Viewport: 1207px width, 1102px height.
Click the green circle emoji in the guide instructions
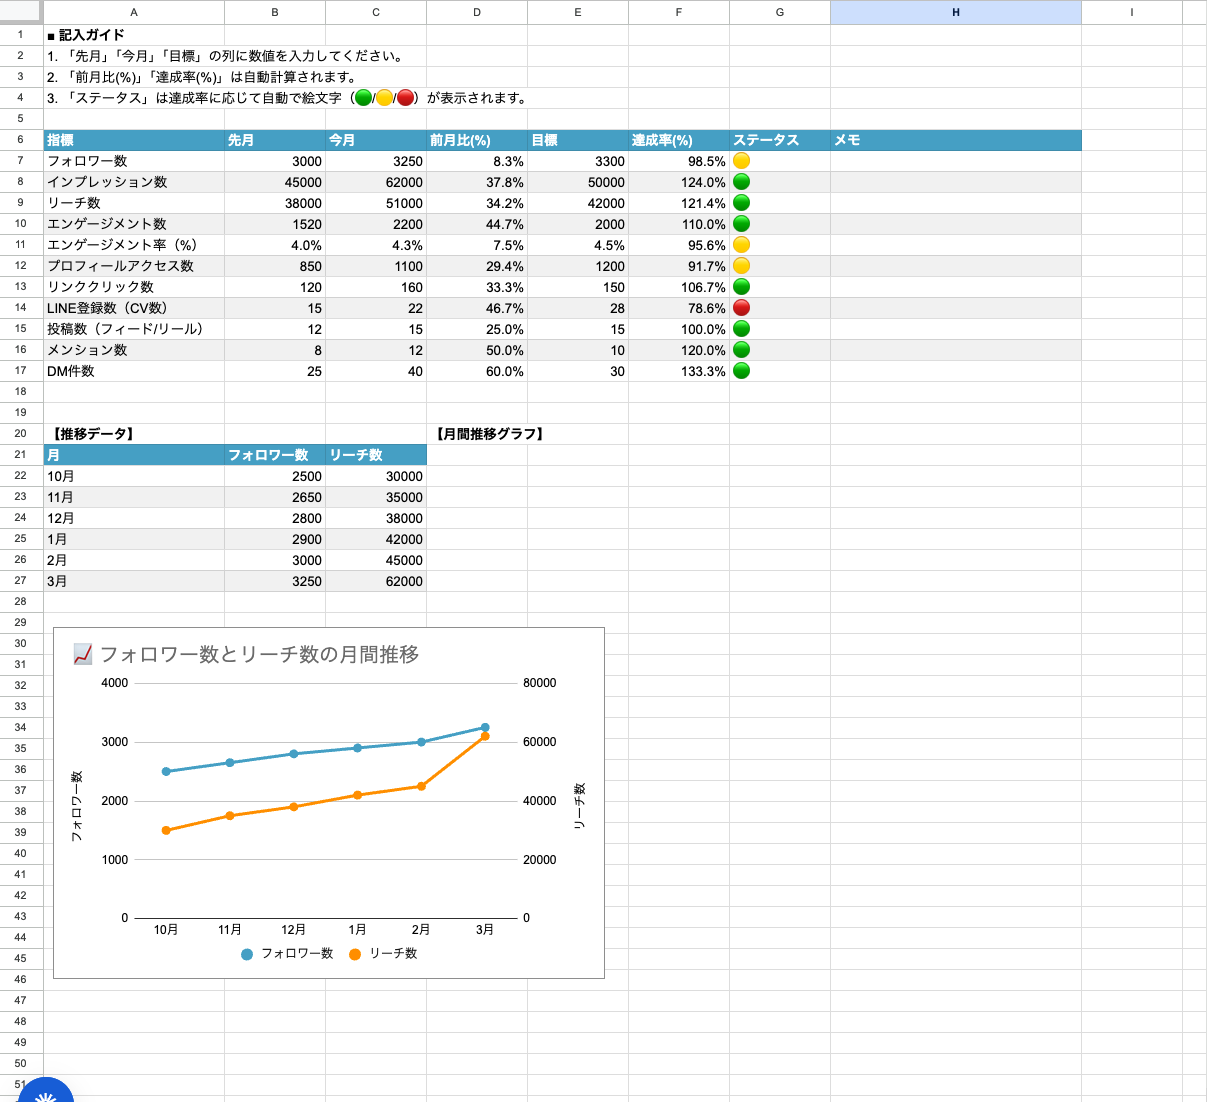pyautogui.click(x=365, y=97)
